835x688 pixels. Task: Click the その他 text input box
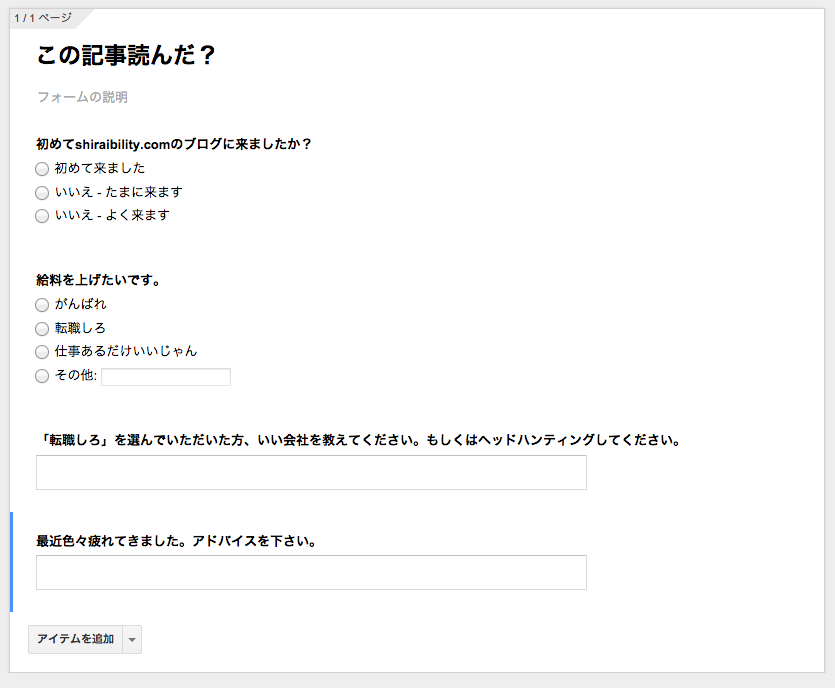click(x=166, y=377)
